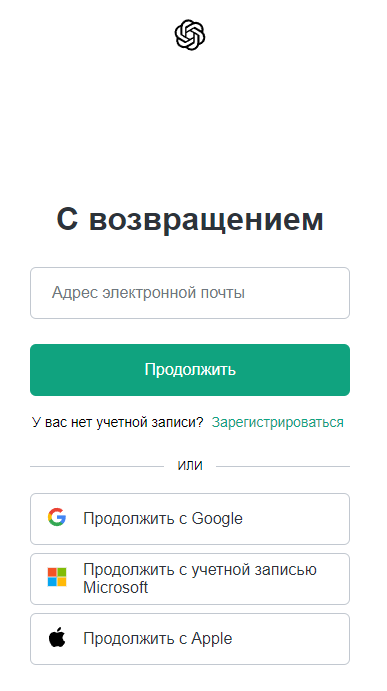Click empty space inside the email field
Viewport: 387px width, 691px height.
point(300,293)
